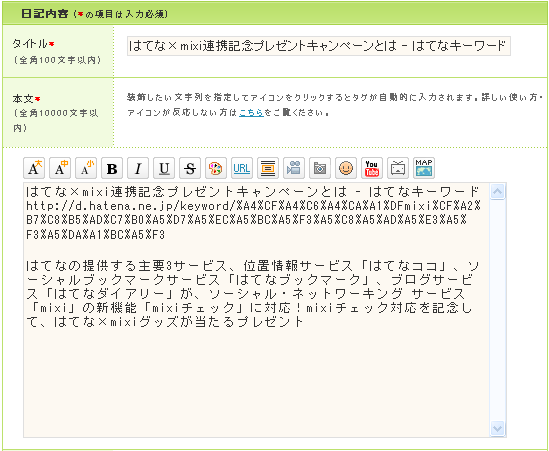
Task: Click the タイトル field label
Action: tap(30, 44)
